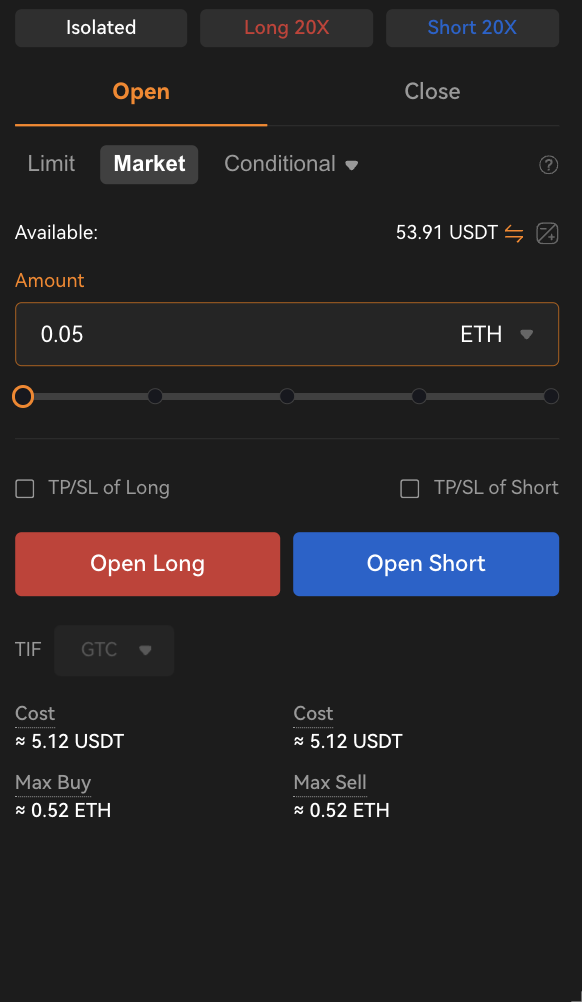Click the help question mark icon
Image resolution: width=582 pixels, height=1002 pixels.
pyautogui.click(x=548, y=165)
